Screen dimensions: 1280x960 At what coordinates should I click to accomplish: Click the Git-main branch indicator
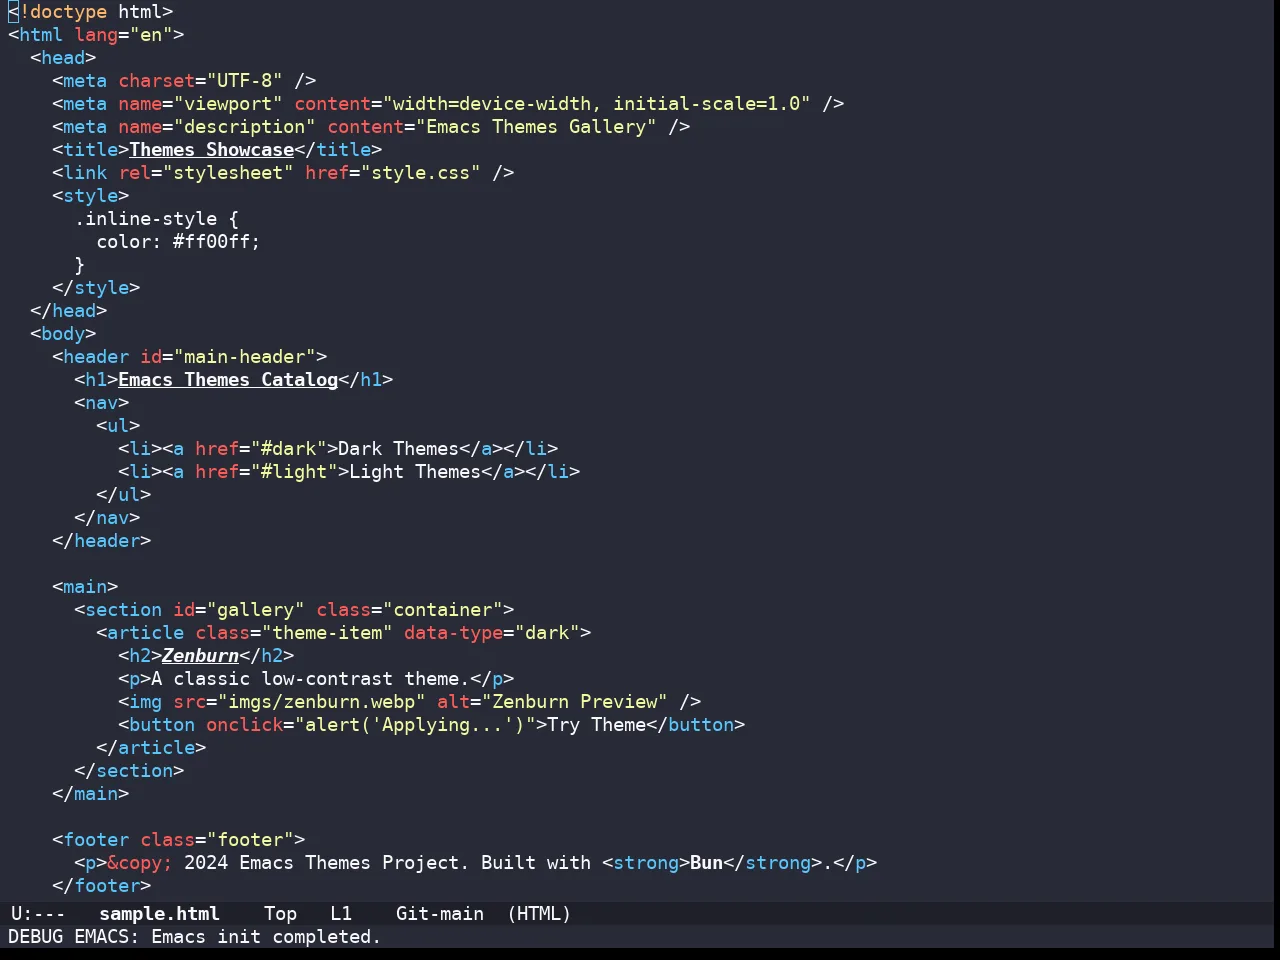(440, 914)
